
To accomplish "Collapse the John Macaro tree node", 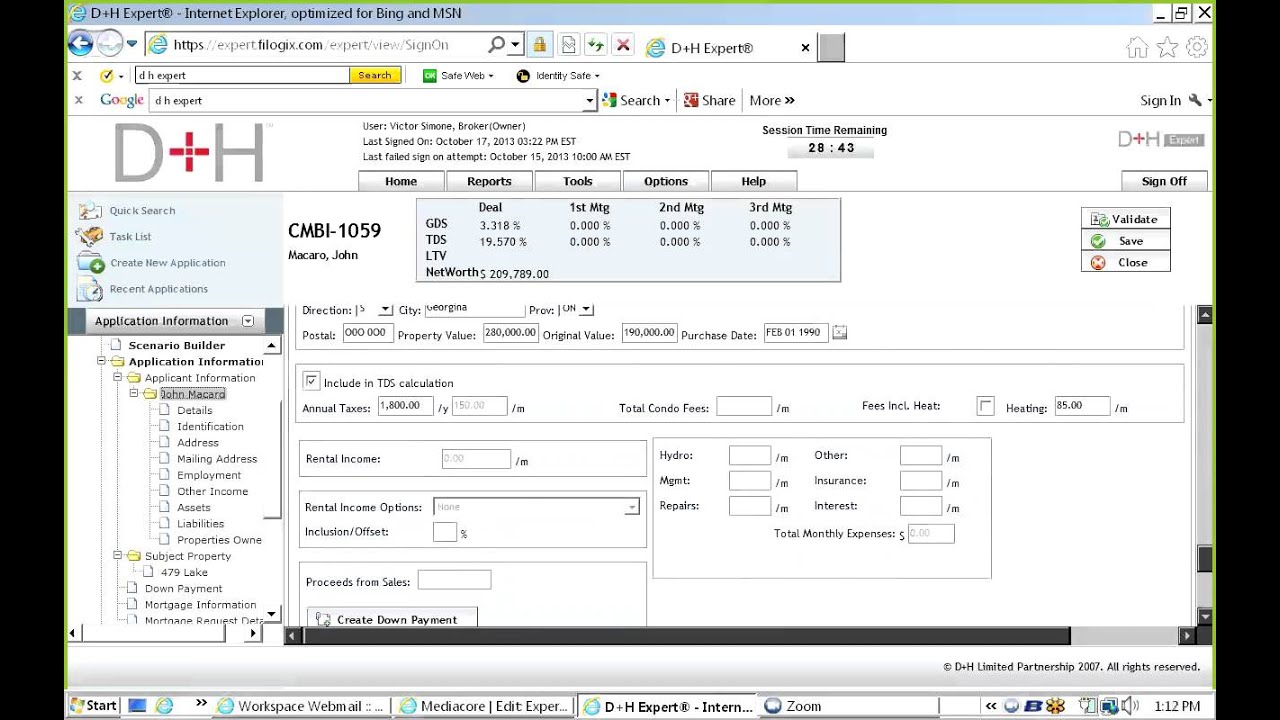I will pos(134,394).
